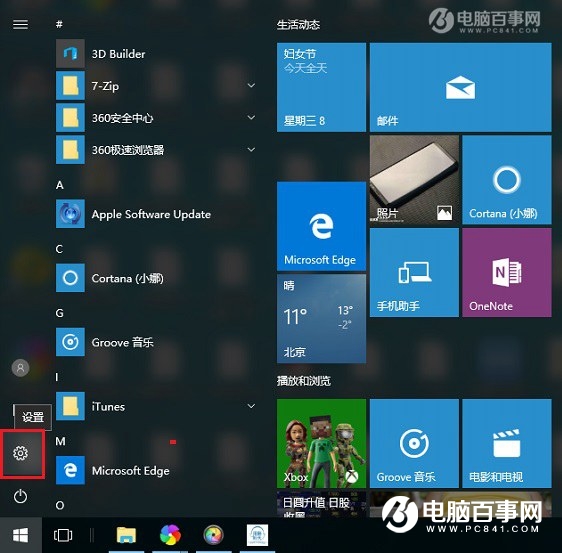Screen dimensions: 562x553
Task: Open the Microsoft Edge tile
Action: coord(322,226)
